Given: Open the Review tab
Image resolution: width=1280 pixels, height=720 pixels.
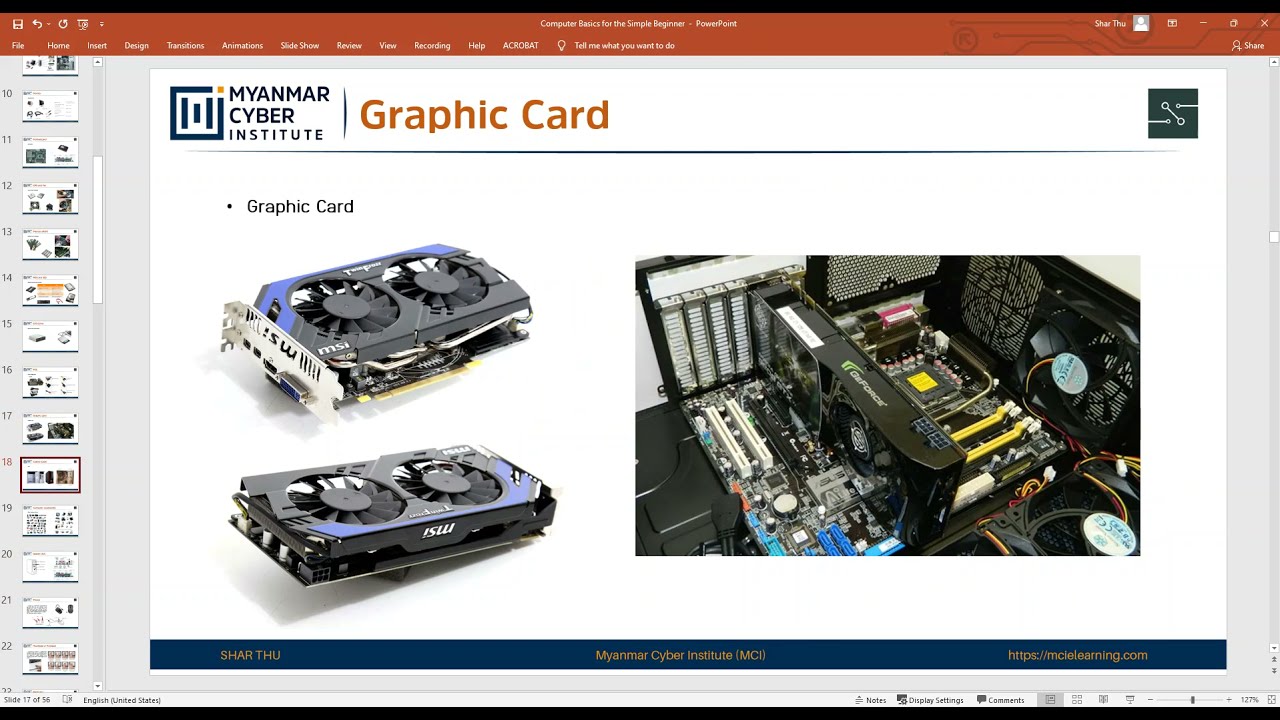Looking at the screenshot, I should coord(349,46).
